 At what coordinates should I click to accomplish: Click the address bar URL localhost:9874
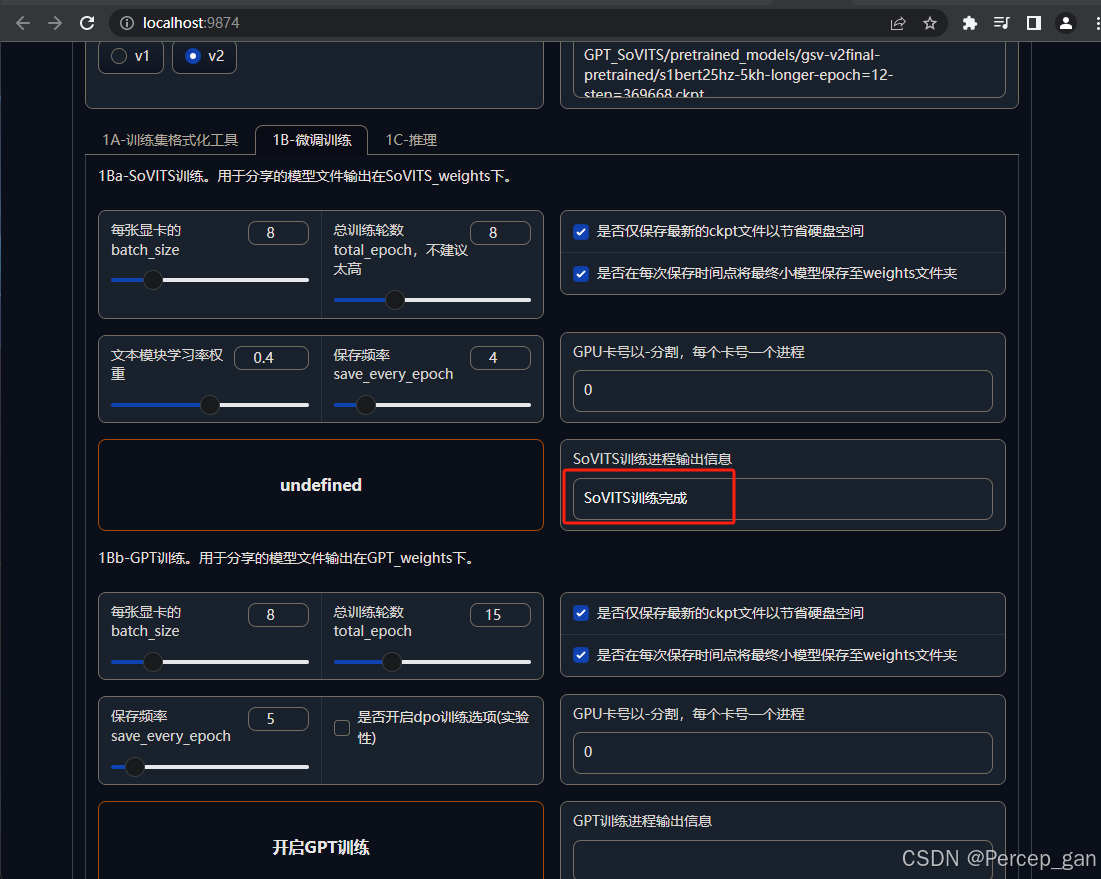pyautogui.click(x=191, y=23)
